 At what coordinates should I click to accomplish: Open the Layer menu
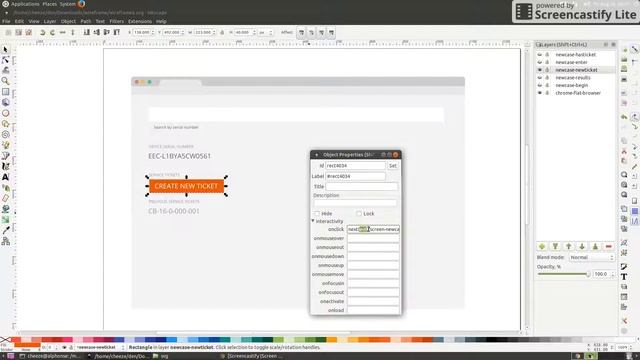point(50,21)
